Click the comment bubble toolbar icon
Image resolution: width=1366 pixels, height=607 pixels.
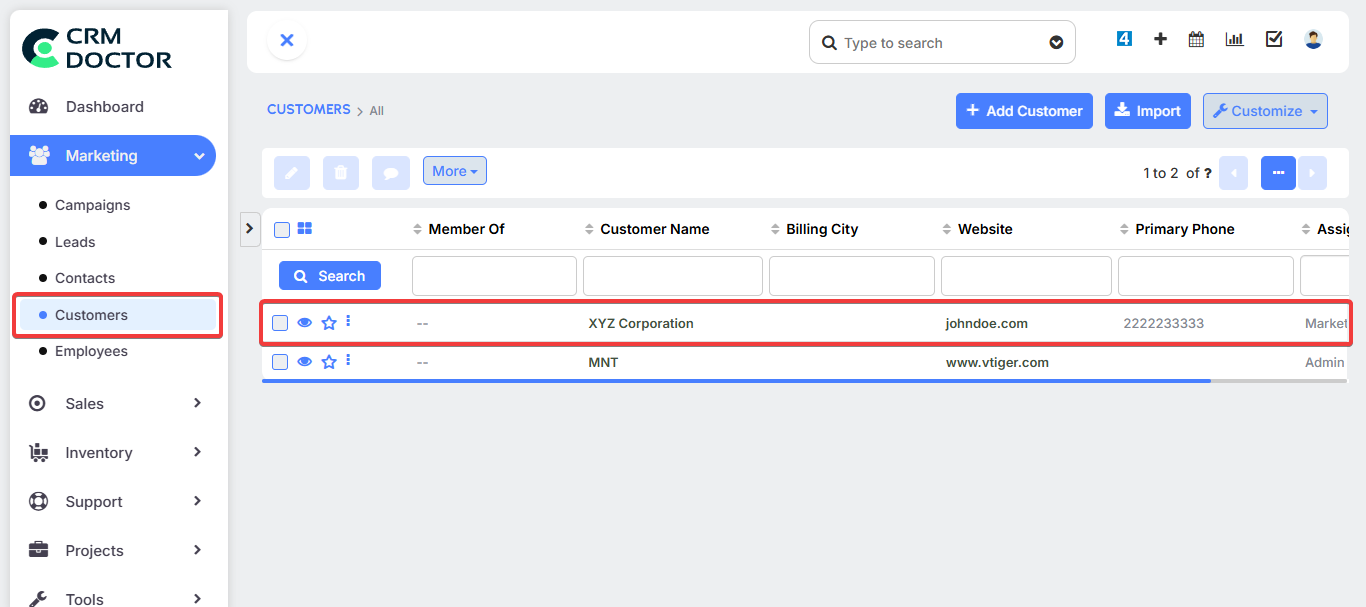(x=391, y=173)
